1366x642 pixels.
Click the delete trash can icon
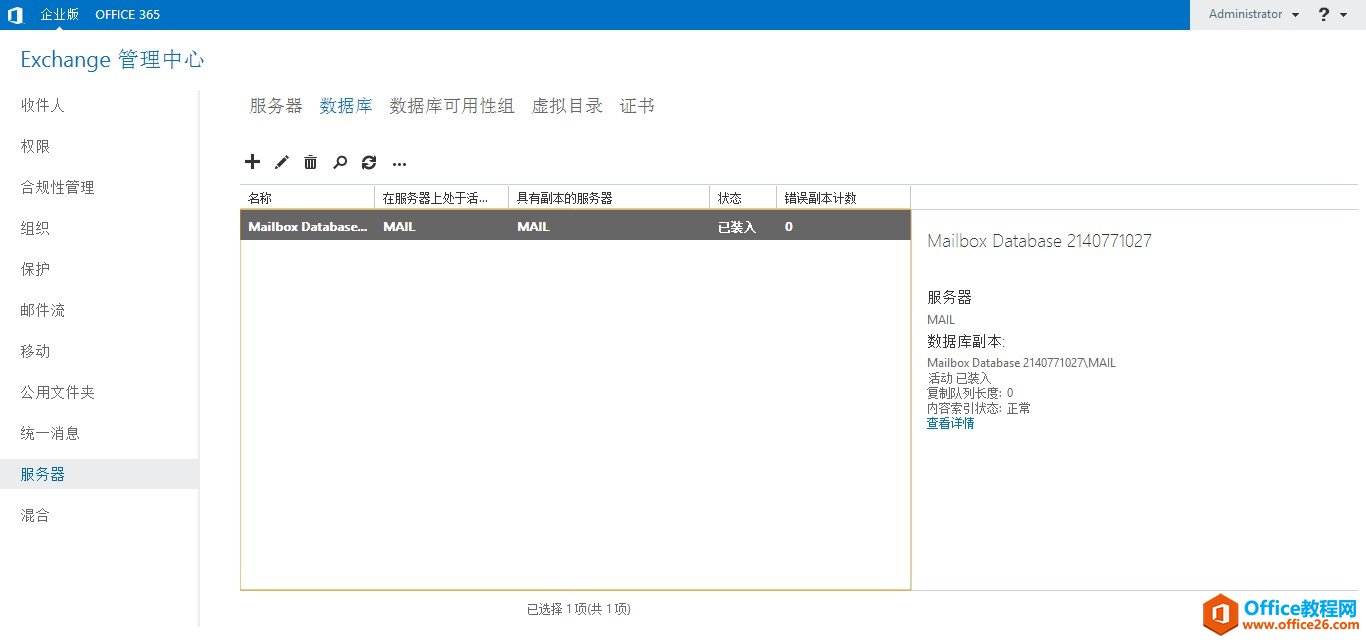(x=311, y=162)
